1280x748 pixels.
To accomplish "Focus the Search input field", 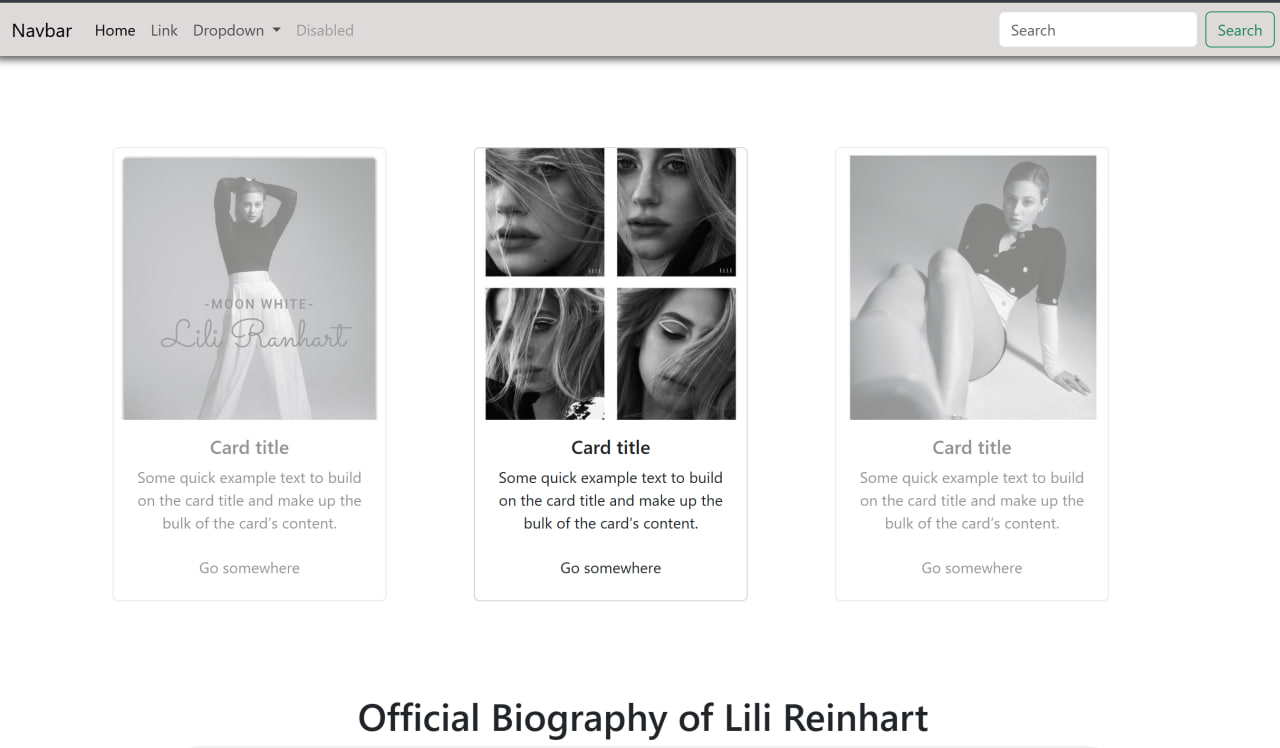I will click(x=1097, y=30).
